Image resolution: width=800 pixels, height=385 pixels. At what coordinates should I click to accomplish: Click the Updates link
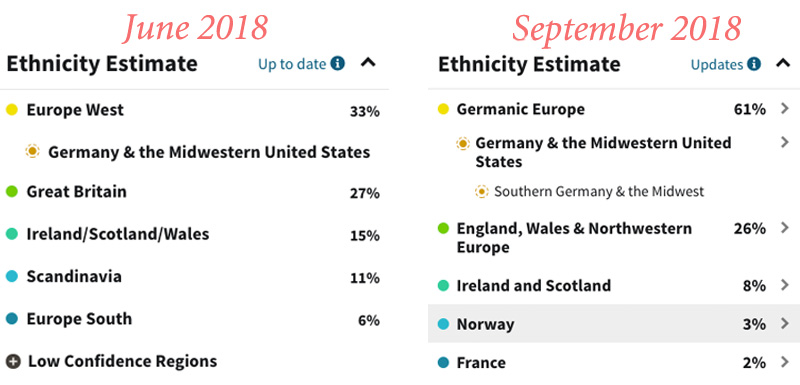coord(717,65)
